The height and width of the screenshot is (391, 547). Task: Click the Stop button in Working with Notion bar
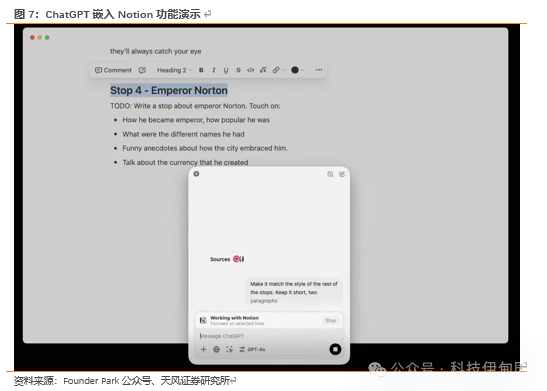tap(330, 320)
